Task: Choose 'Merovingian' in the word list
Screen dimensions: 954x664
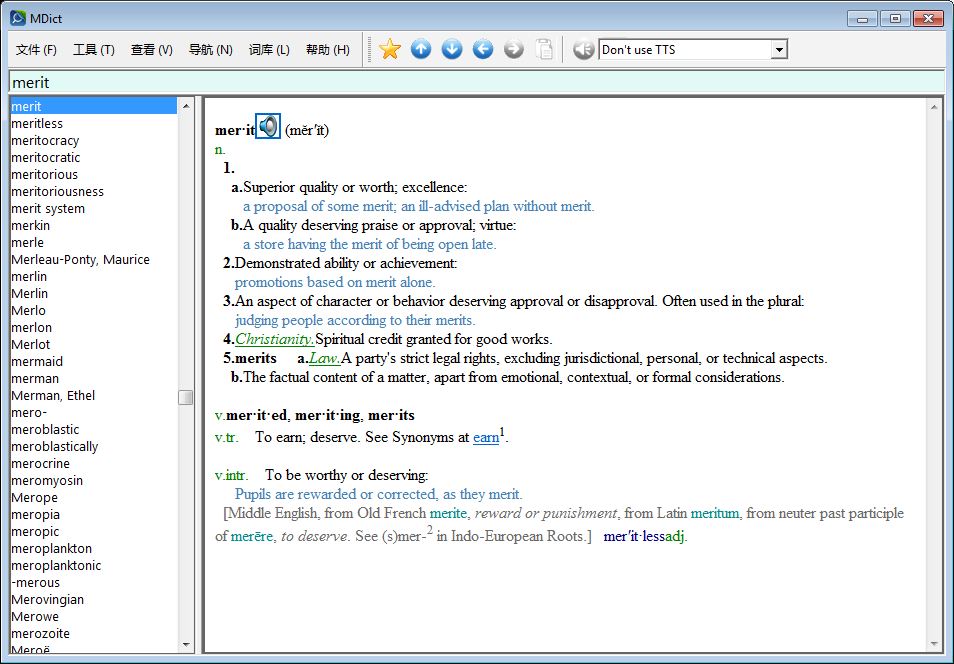Action: 47,599
